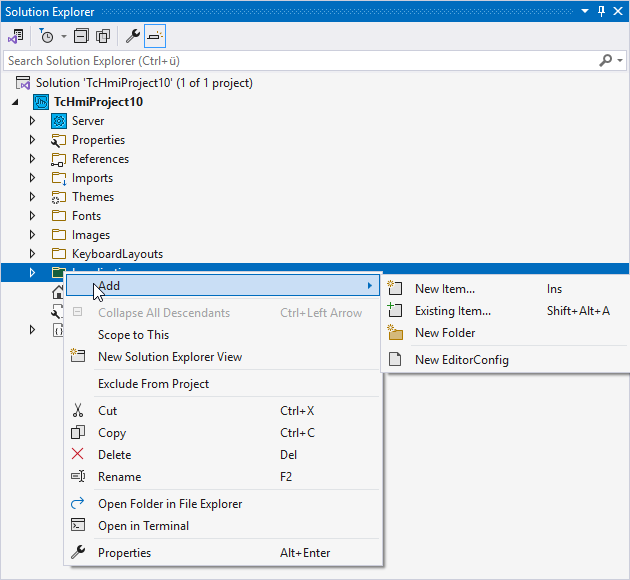Expand the Fonts folder
This screenshot has width=630, height=580.
click(x=32, y=216)
